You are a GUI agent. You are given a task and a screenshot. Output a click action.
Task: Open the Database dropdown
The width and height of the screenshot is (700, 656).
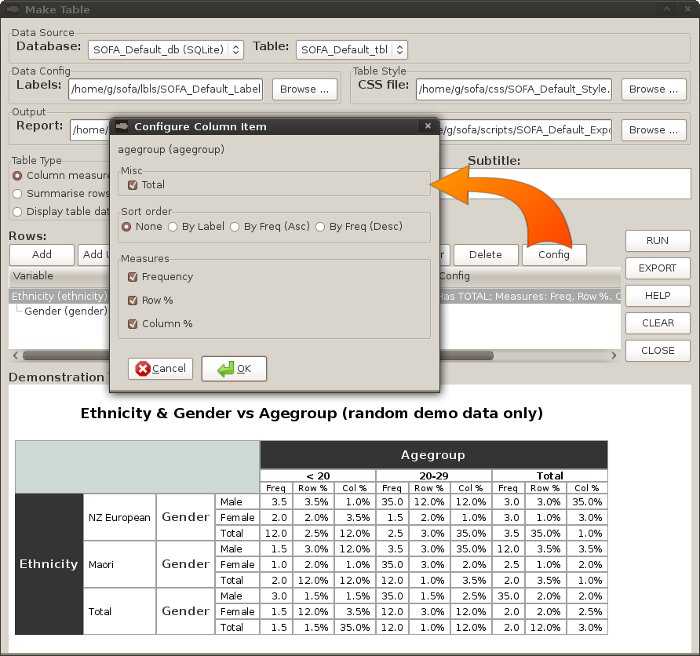tap(166, 50)
